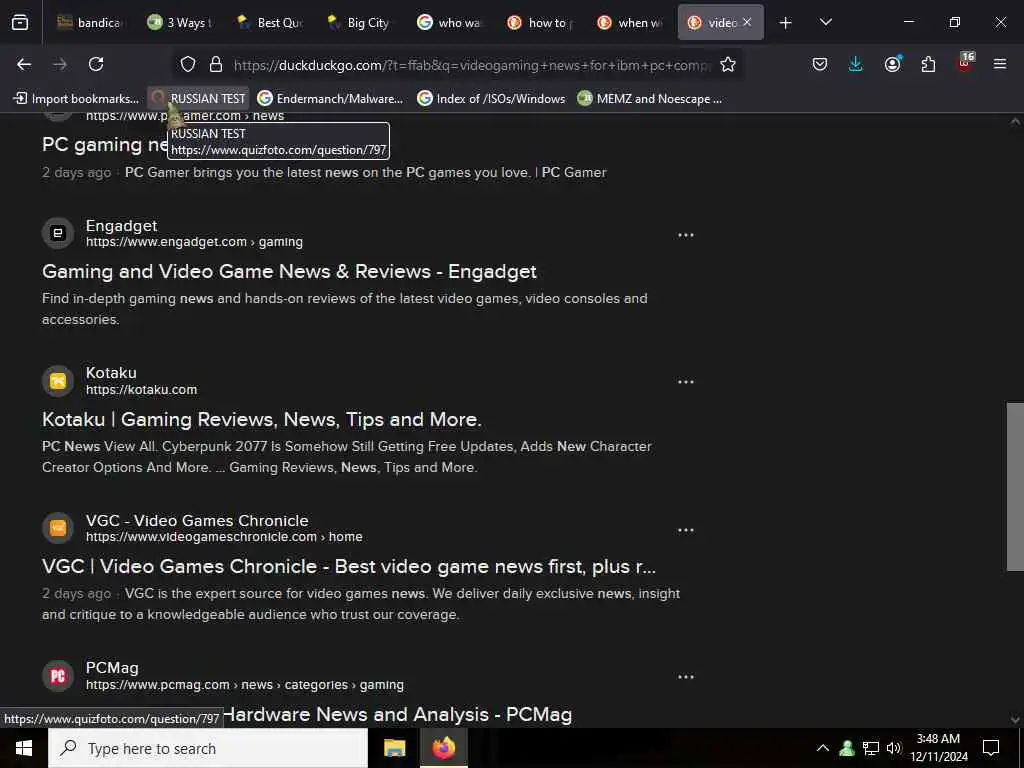Click the https://www.engadget.com › gaming URL
1024x768 pixels.
[195, 242]
